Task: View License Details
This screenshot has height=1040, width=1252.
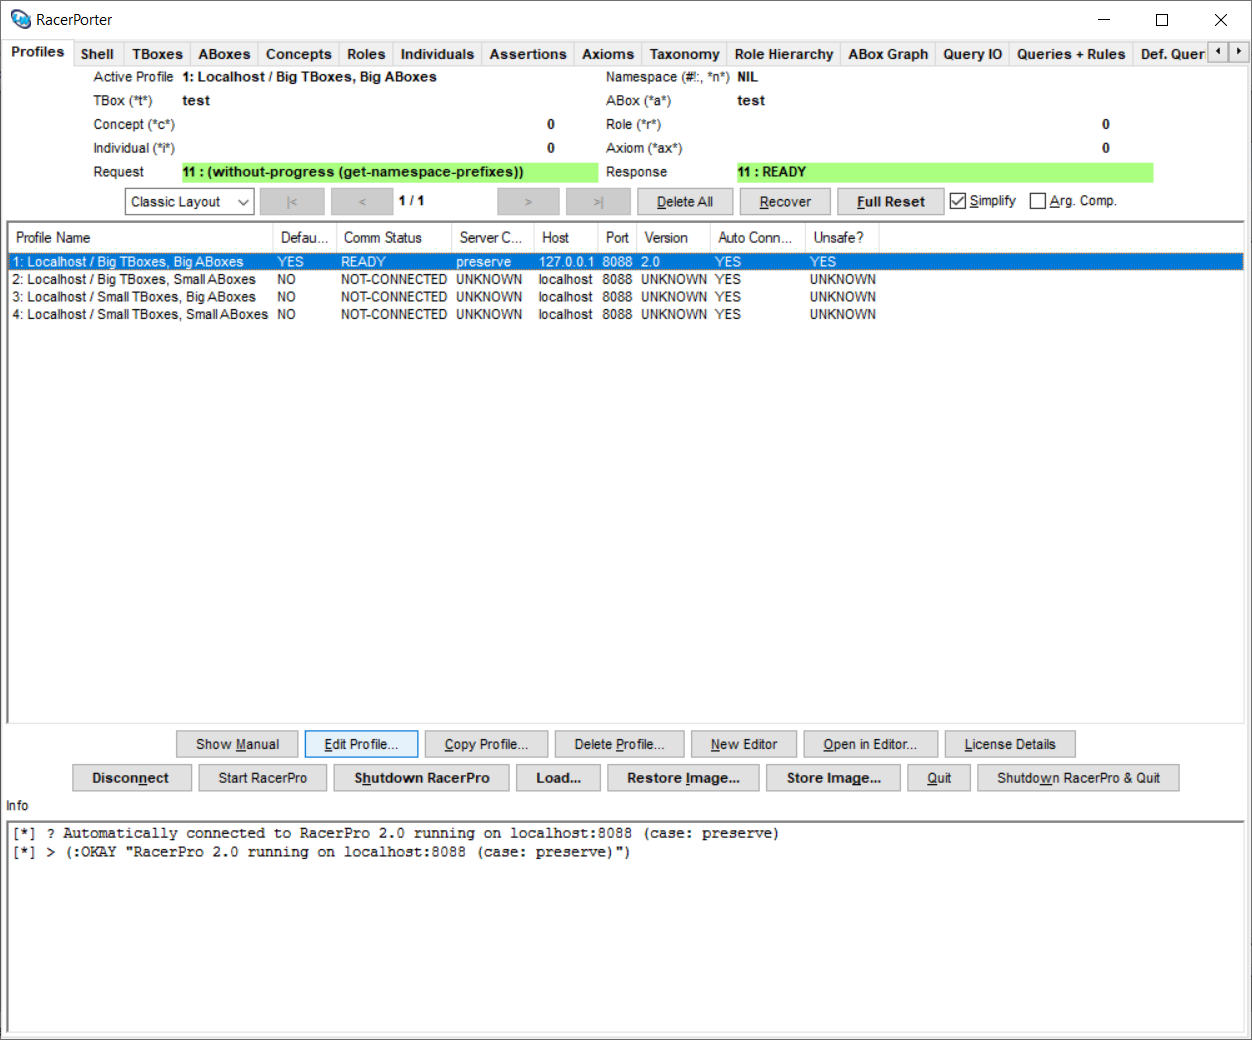Action: (x=1010, y=744)
